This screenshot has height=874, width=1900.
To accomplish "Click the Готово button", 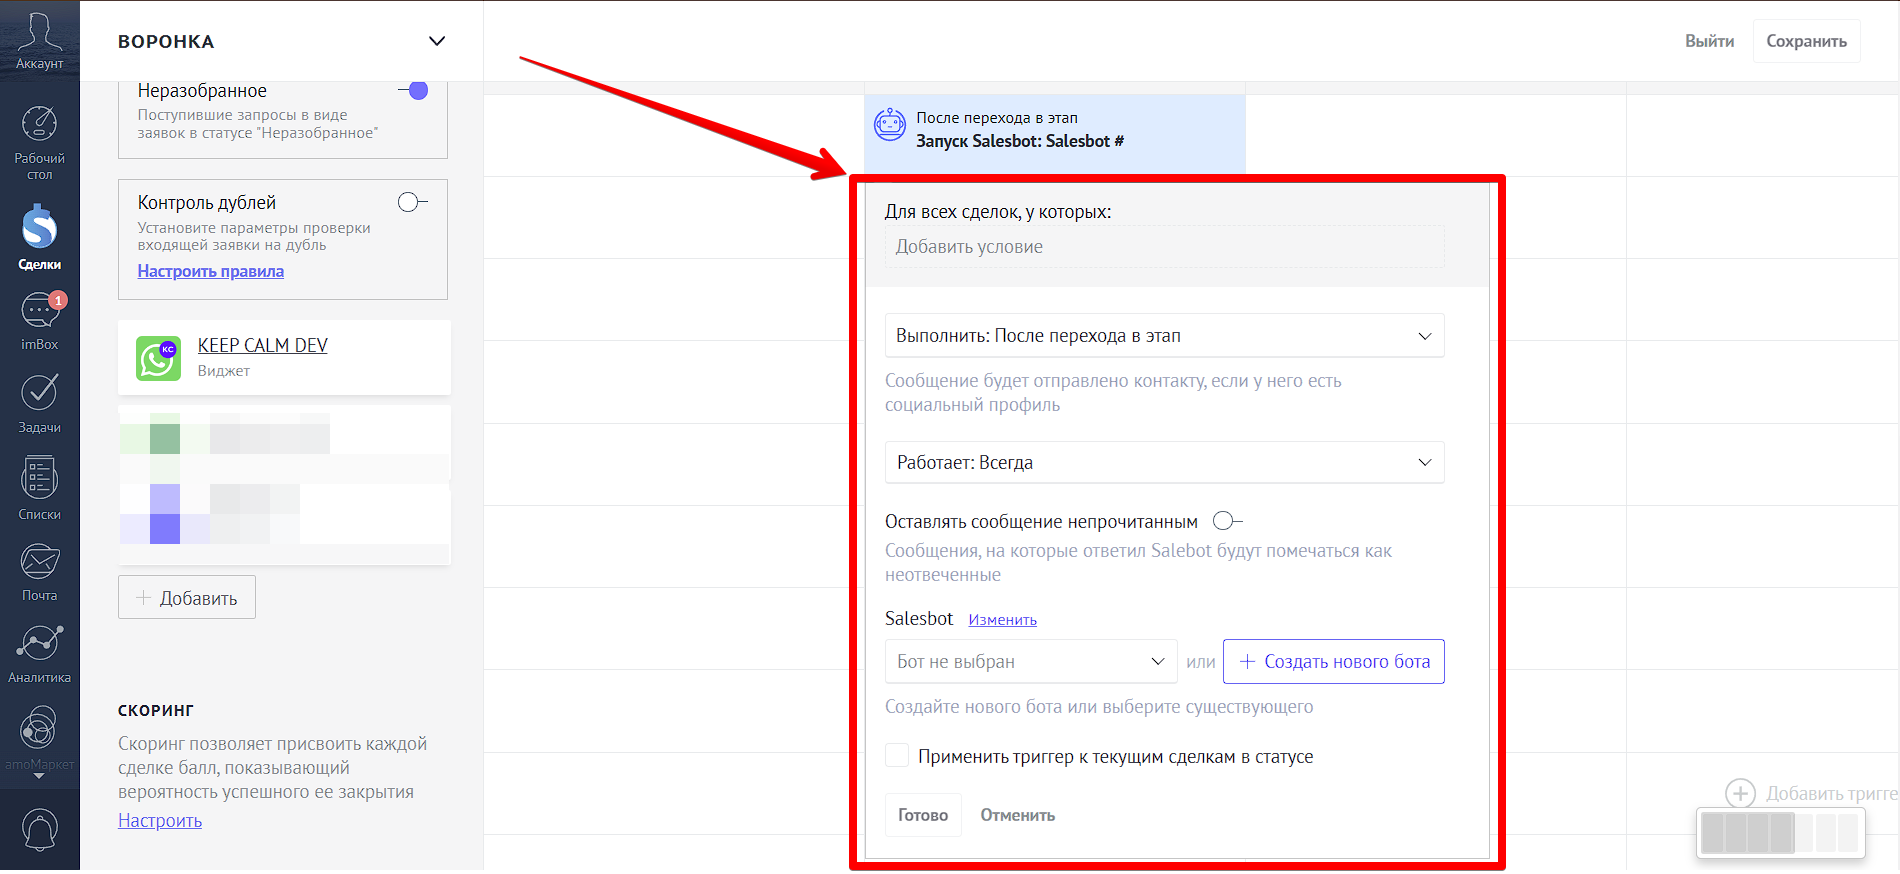I will pyautogui.click(x=923, y=815).
